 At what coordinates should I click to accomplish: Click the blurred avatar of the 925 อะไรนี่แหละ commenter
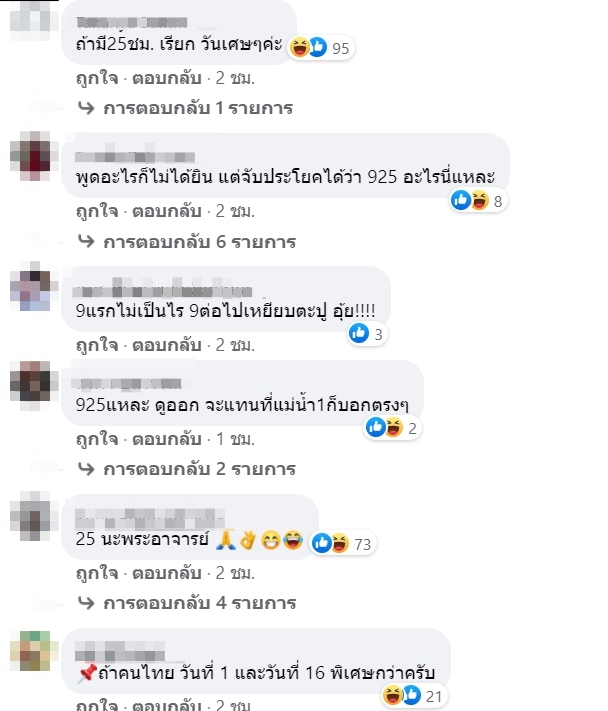[33, 156]
